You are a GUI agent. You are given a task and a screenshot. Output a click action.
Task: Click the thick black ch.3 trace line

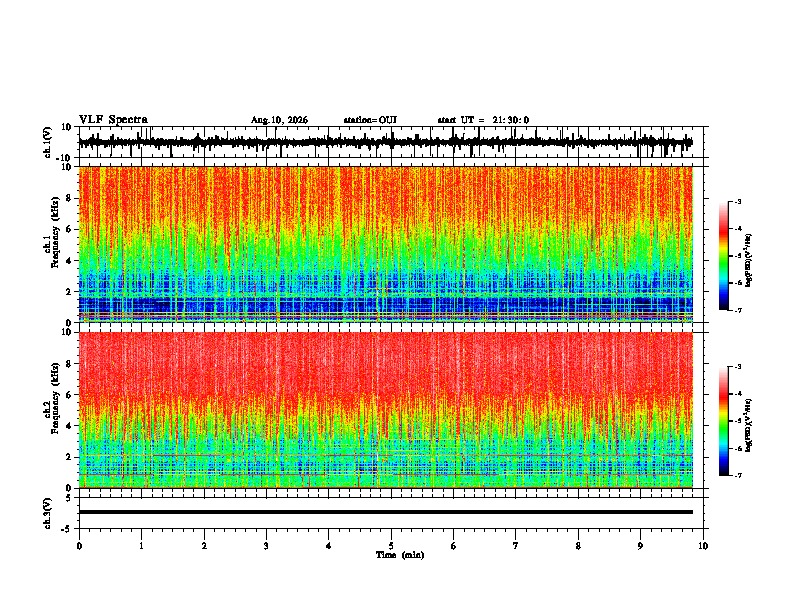pyautogui.click(x=385, y=512)
